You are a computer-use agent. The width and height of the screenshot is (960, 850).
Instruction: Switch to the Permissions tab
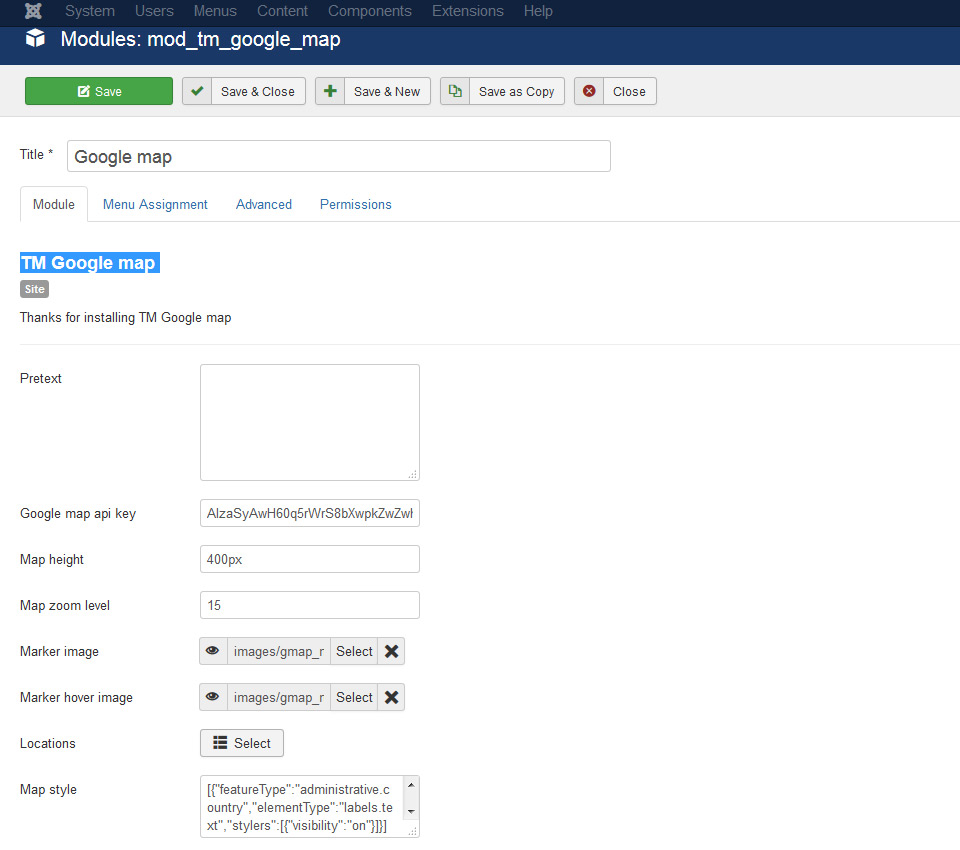356,205
